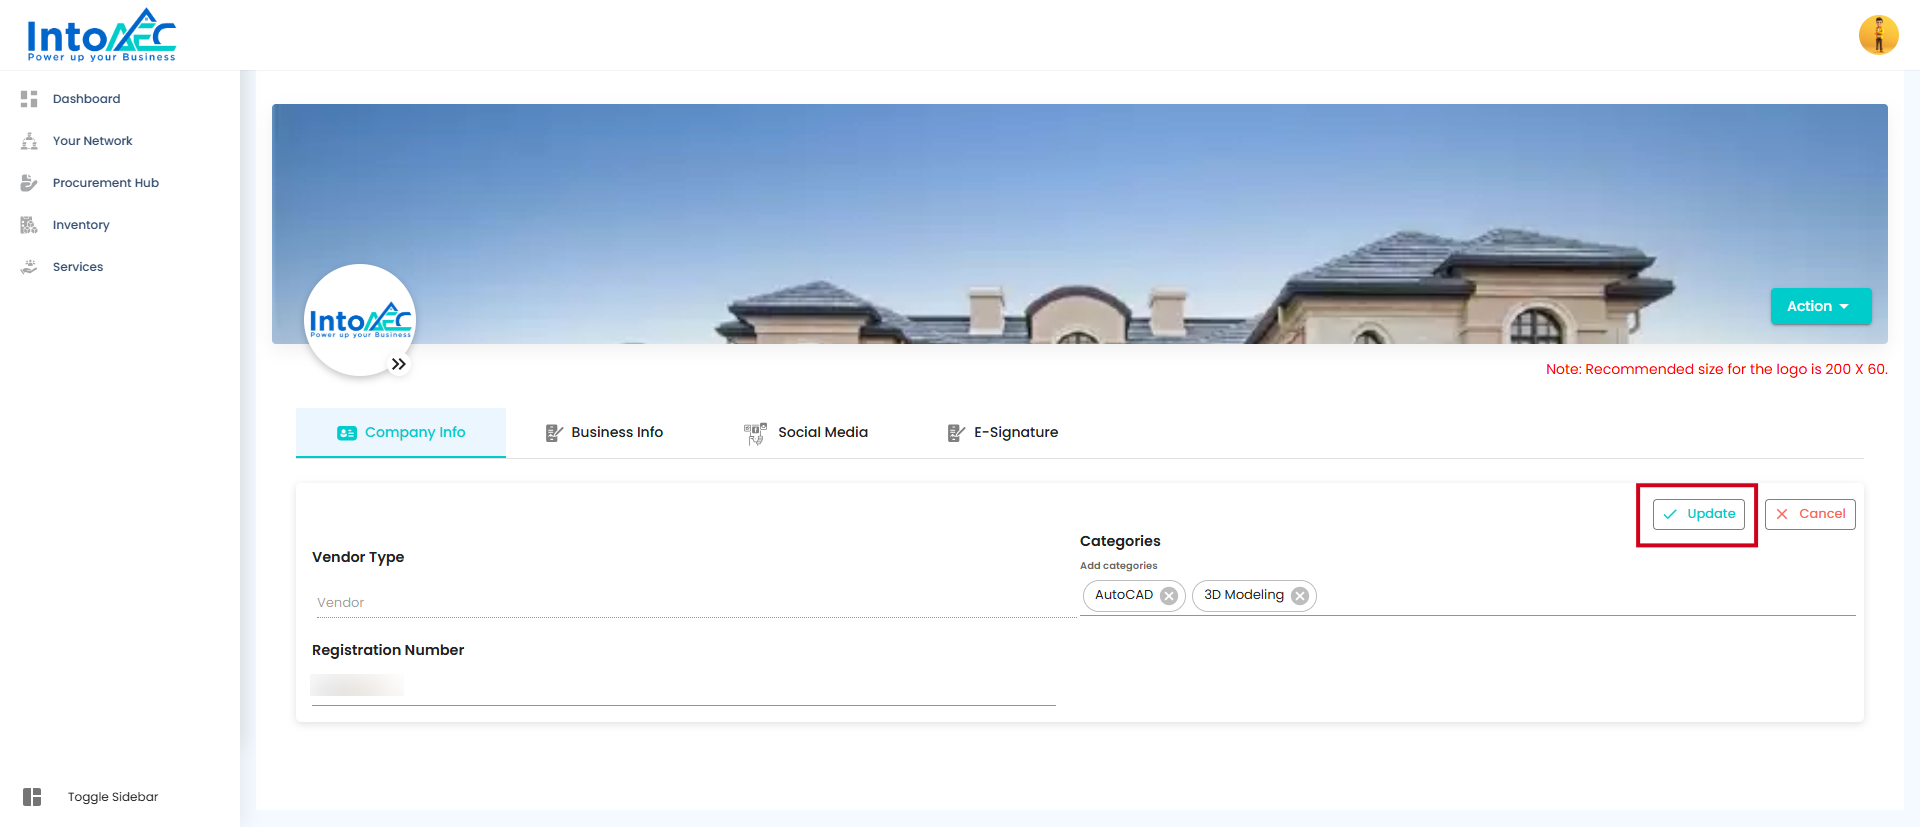
Task: Click the recommended logo size note
Action: click(1717, 369)
